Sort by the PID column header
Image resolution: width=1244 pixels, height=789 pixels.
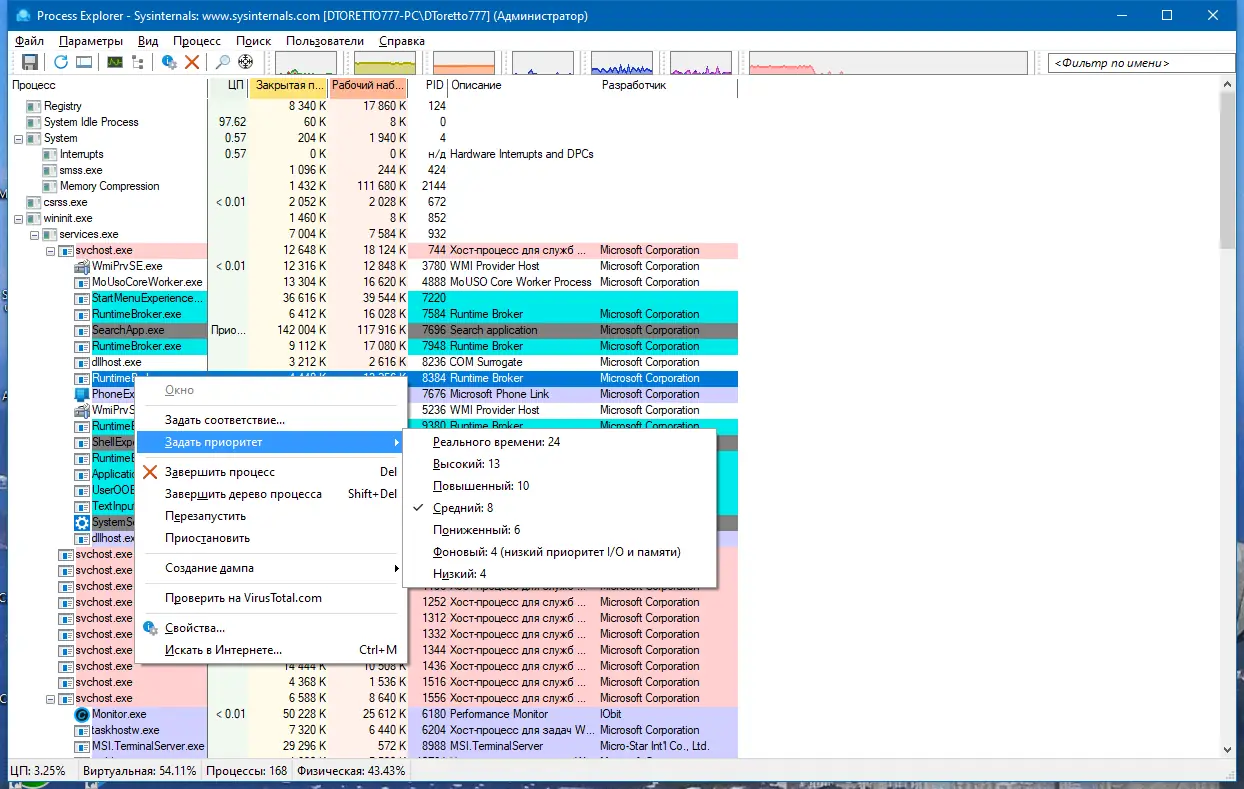[x=428, y=86]
